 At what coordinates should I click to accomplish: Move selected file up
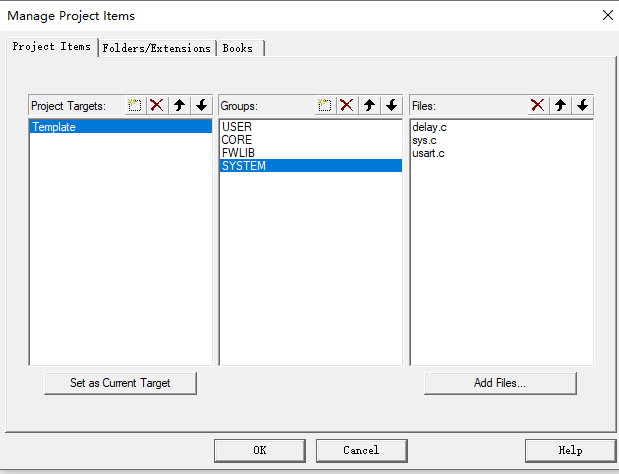pyautogui.click(x=561, y=105)
